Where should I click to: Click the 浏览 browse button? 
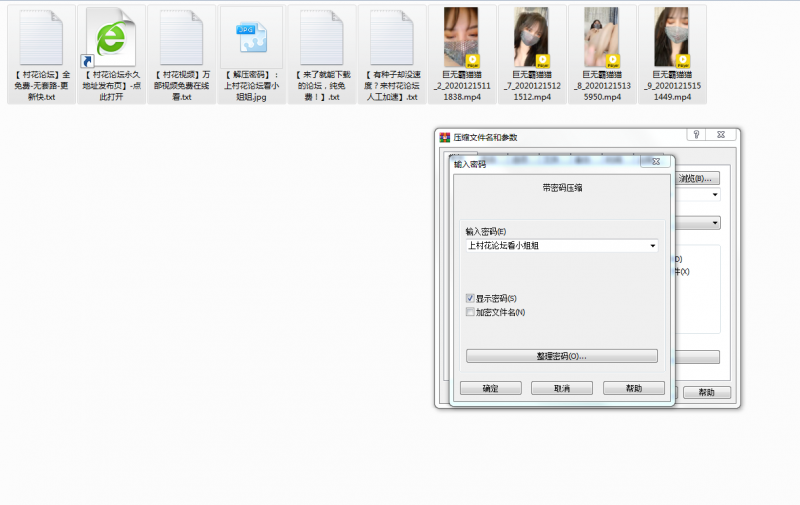pyautogui.click(x=697, y=179)
